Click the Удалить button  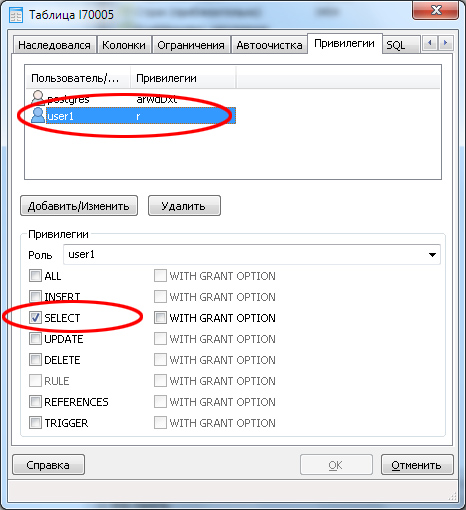(x=184, y=206)
